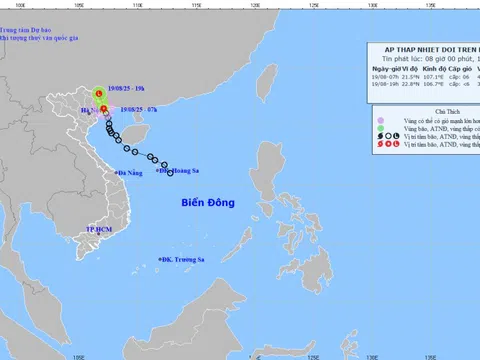Image resolution: width=480 pixels, height=360 pixels.
Task: Click legend text 'Vùng bão, ATNĐ, vùng thấp'
Action: coord(438,129)
